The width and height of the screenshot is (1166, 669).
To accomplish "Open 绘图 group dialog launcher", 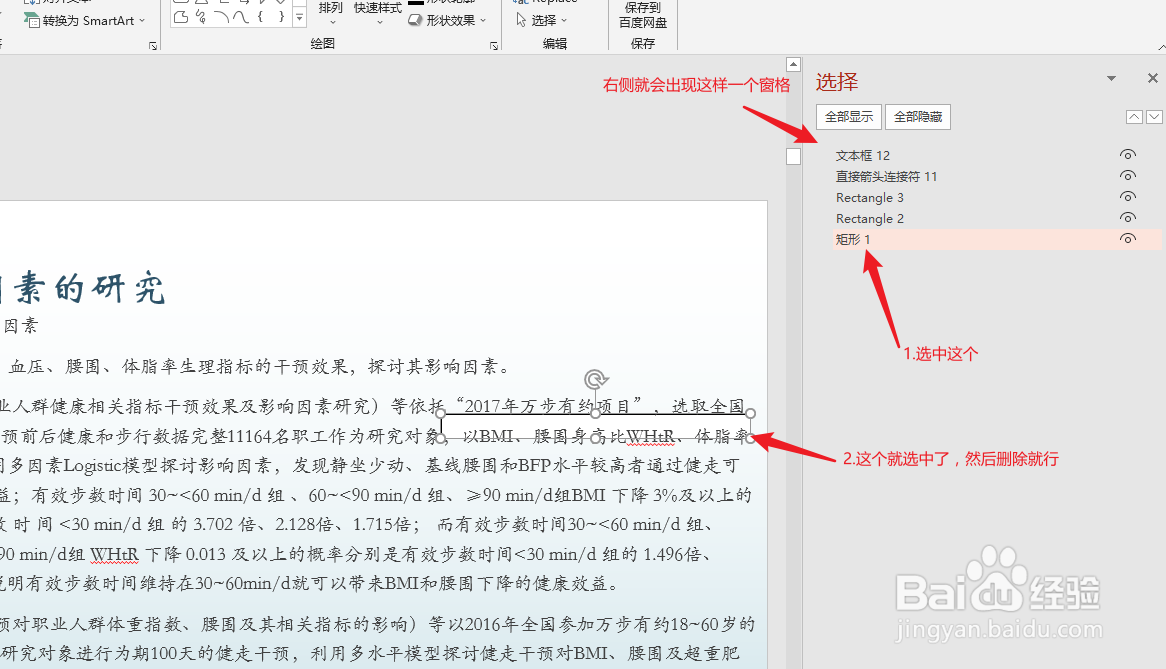I will [494, 46].
